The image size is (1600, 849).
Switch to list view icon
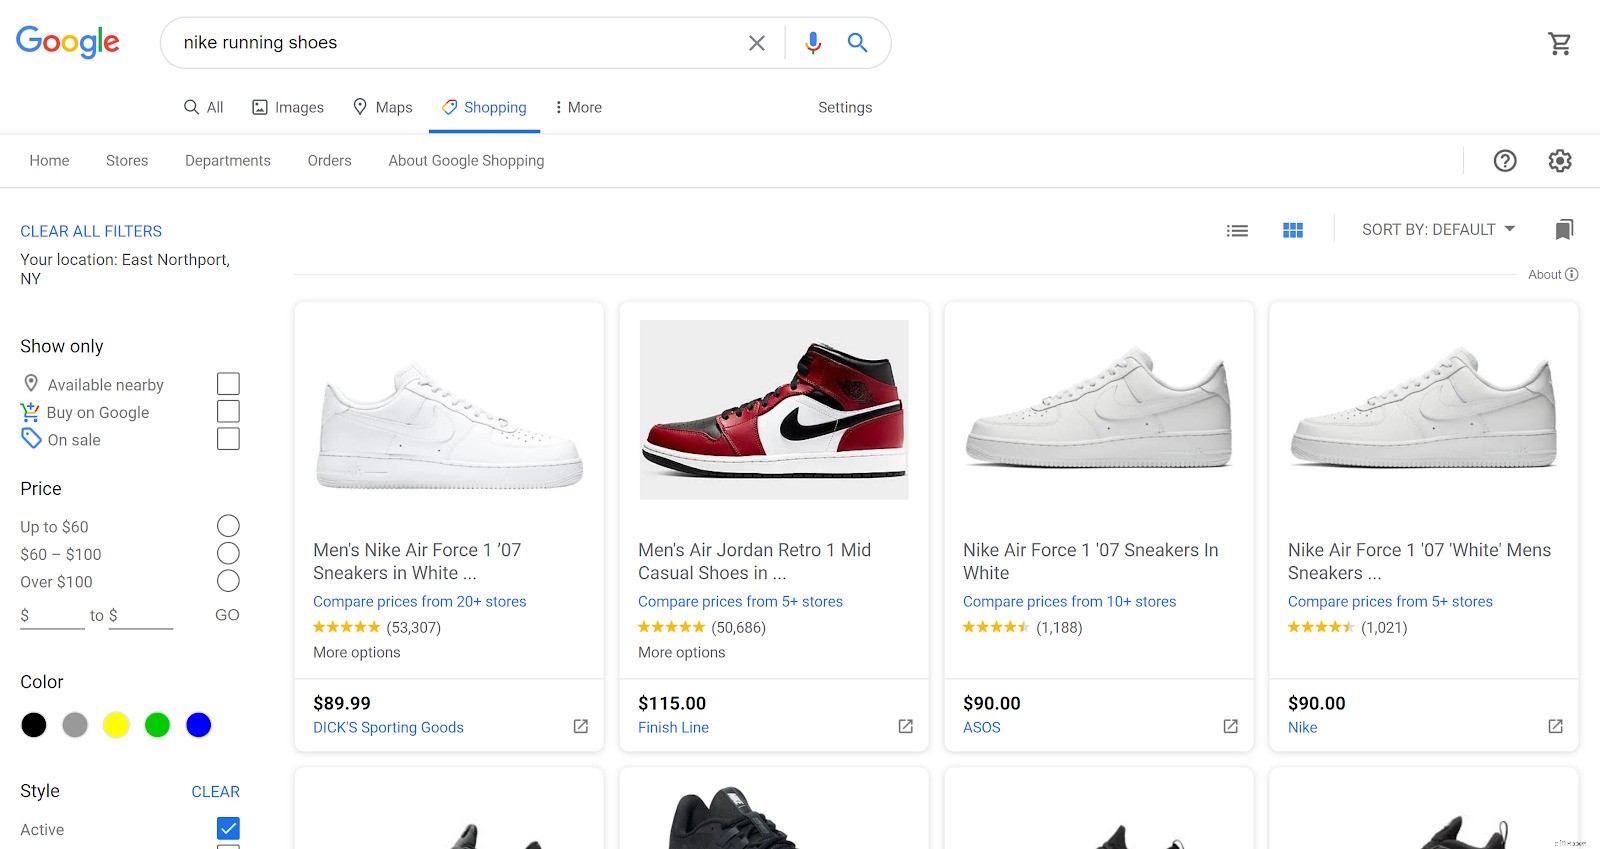(x=1237, y=230)
